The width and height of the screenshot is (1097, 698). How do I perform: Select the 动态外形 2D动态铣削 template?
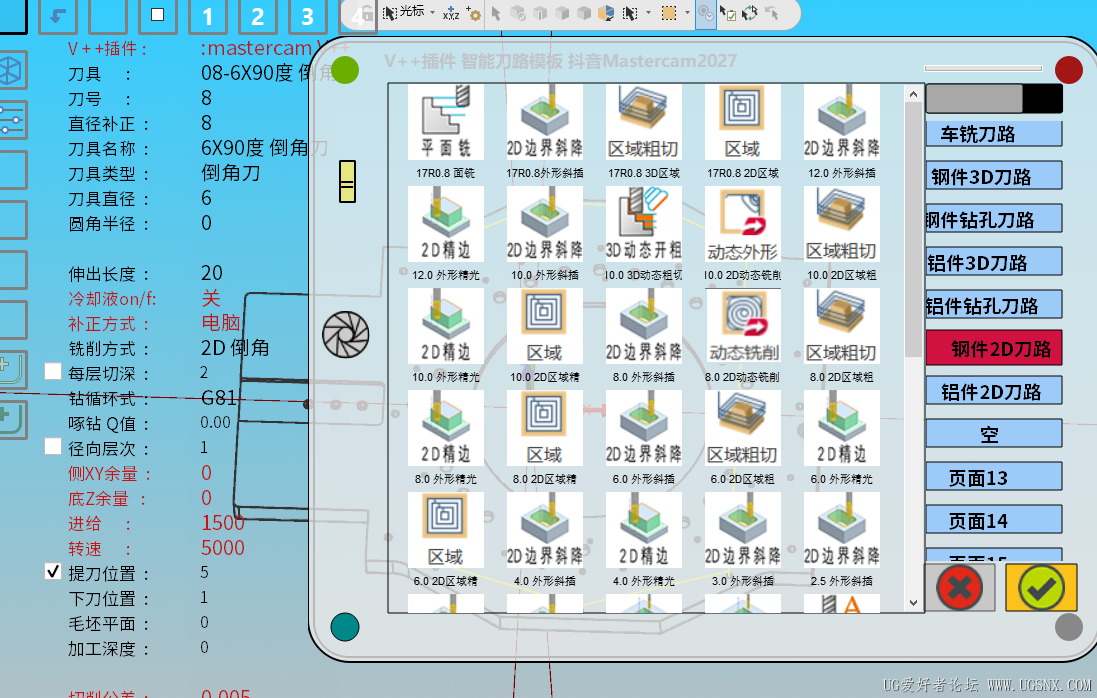[742, 222]
